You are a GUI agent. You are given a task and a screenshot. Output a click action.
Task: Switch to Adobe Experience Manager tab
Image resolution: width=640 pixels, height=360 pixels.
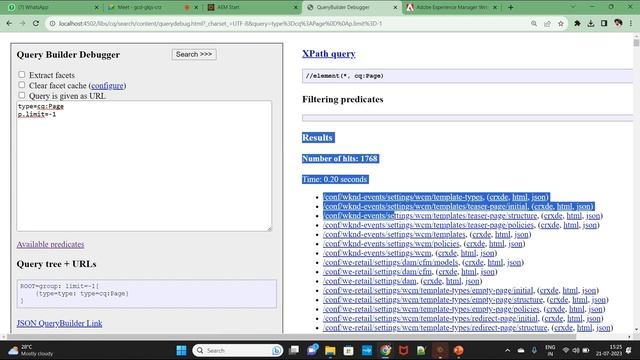coord(452,7)
